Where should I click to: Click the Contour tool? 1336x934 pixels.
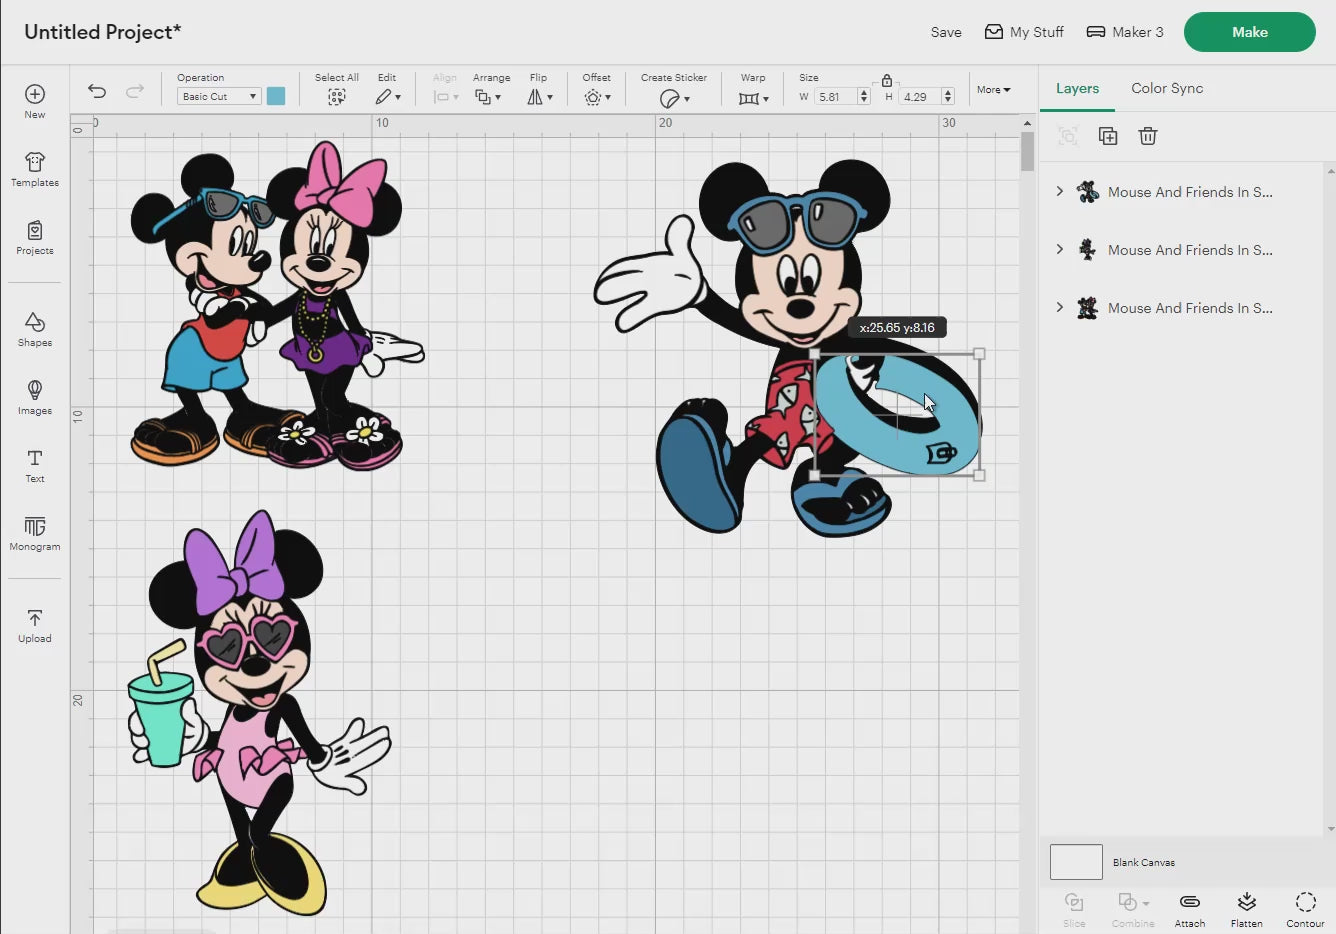[1306, 909]
